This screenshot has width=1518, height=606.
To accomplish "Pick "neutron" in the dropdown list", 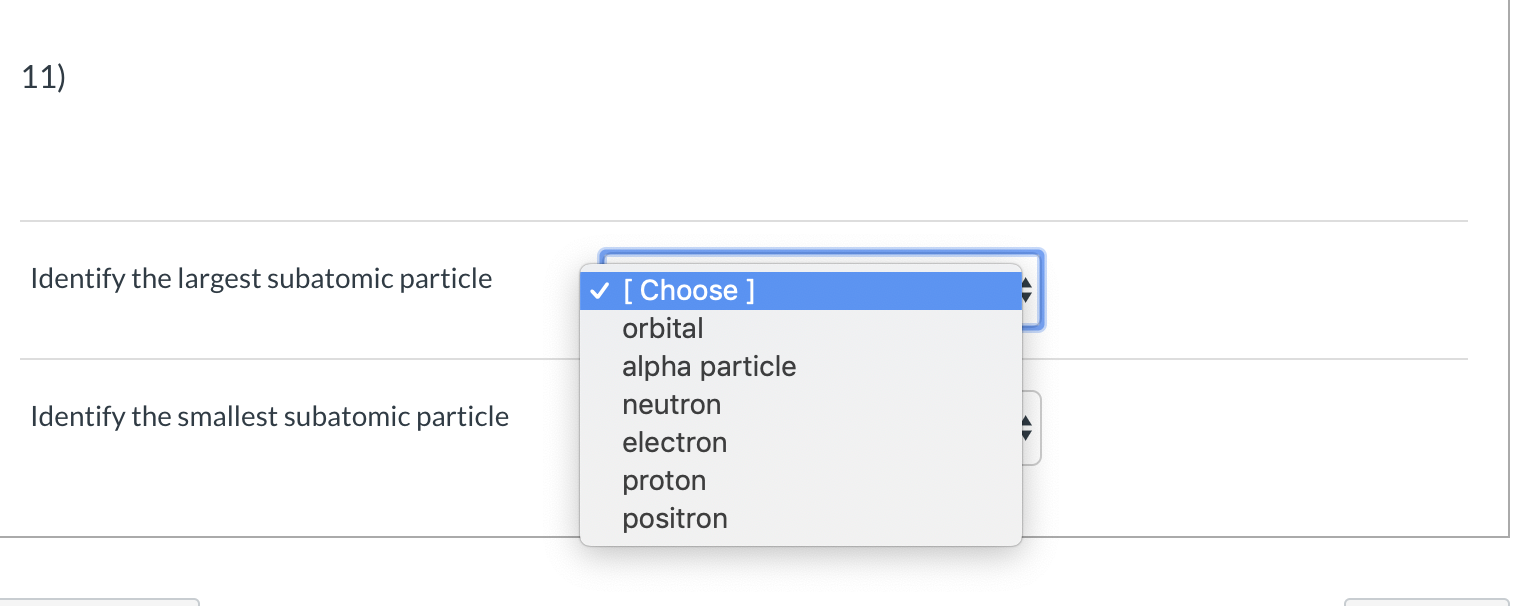I will click(x=671, y=405).
